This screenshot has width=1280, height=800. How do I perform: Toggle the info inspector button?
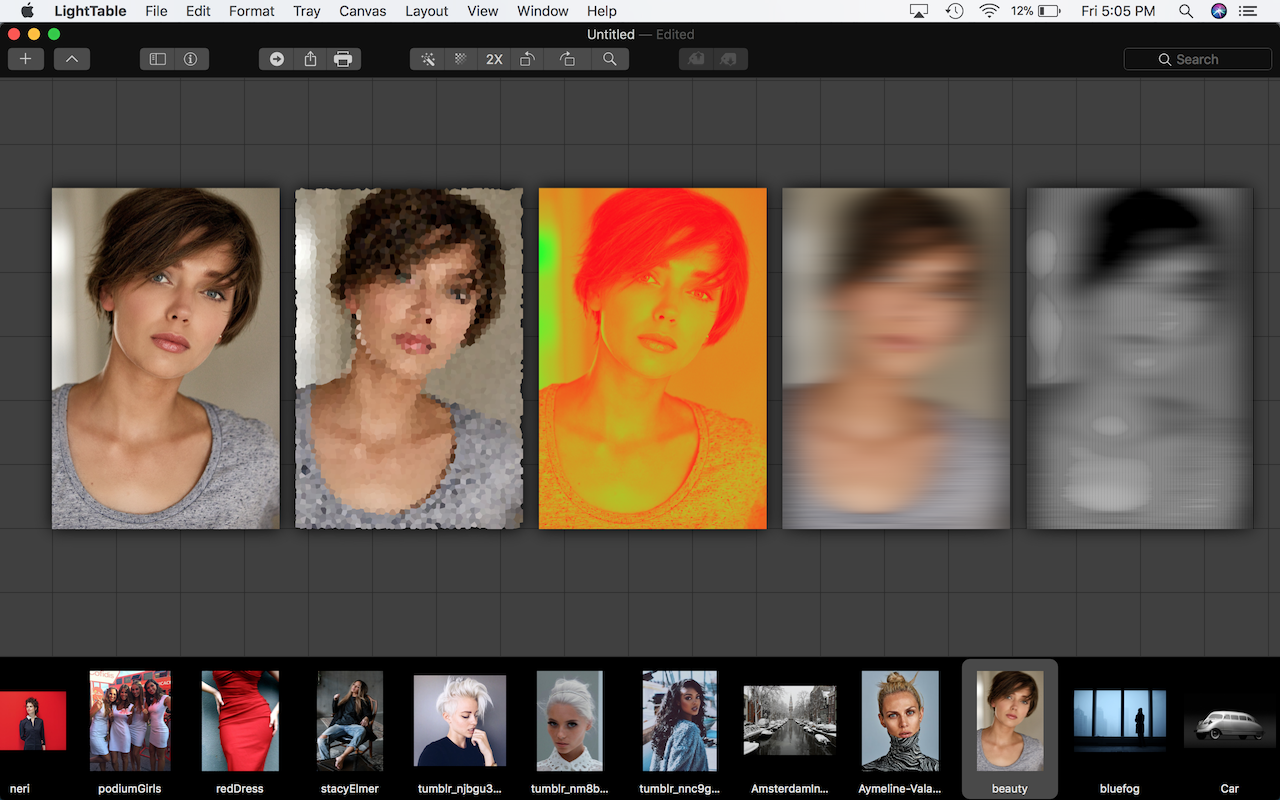pos(190,59)
